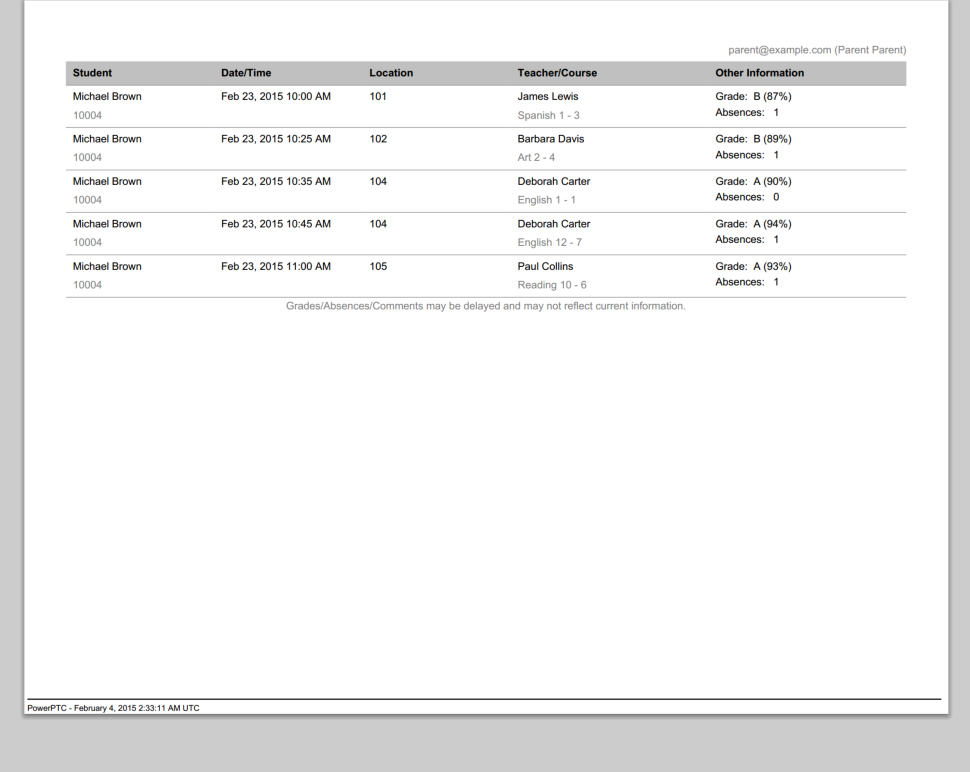Click course English 12 - 7
This screenshot has height=772, width=970.
[549, 242]
